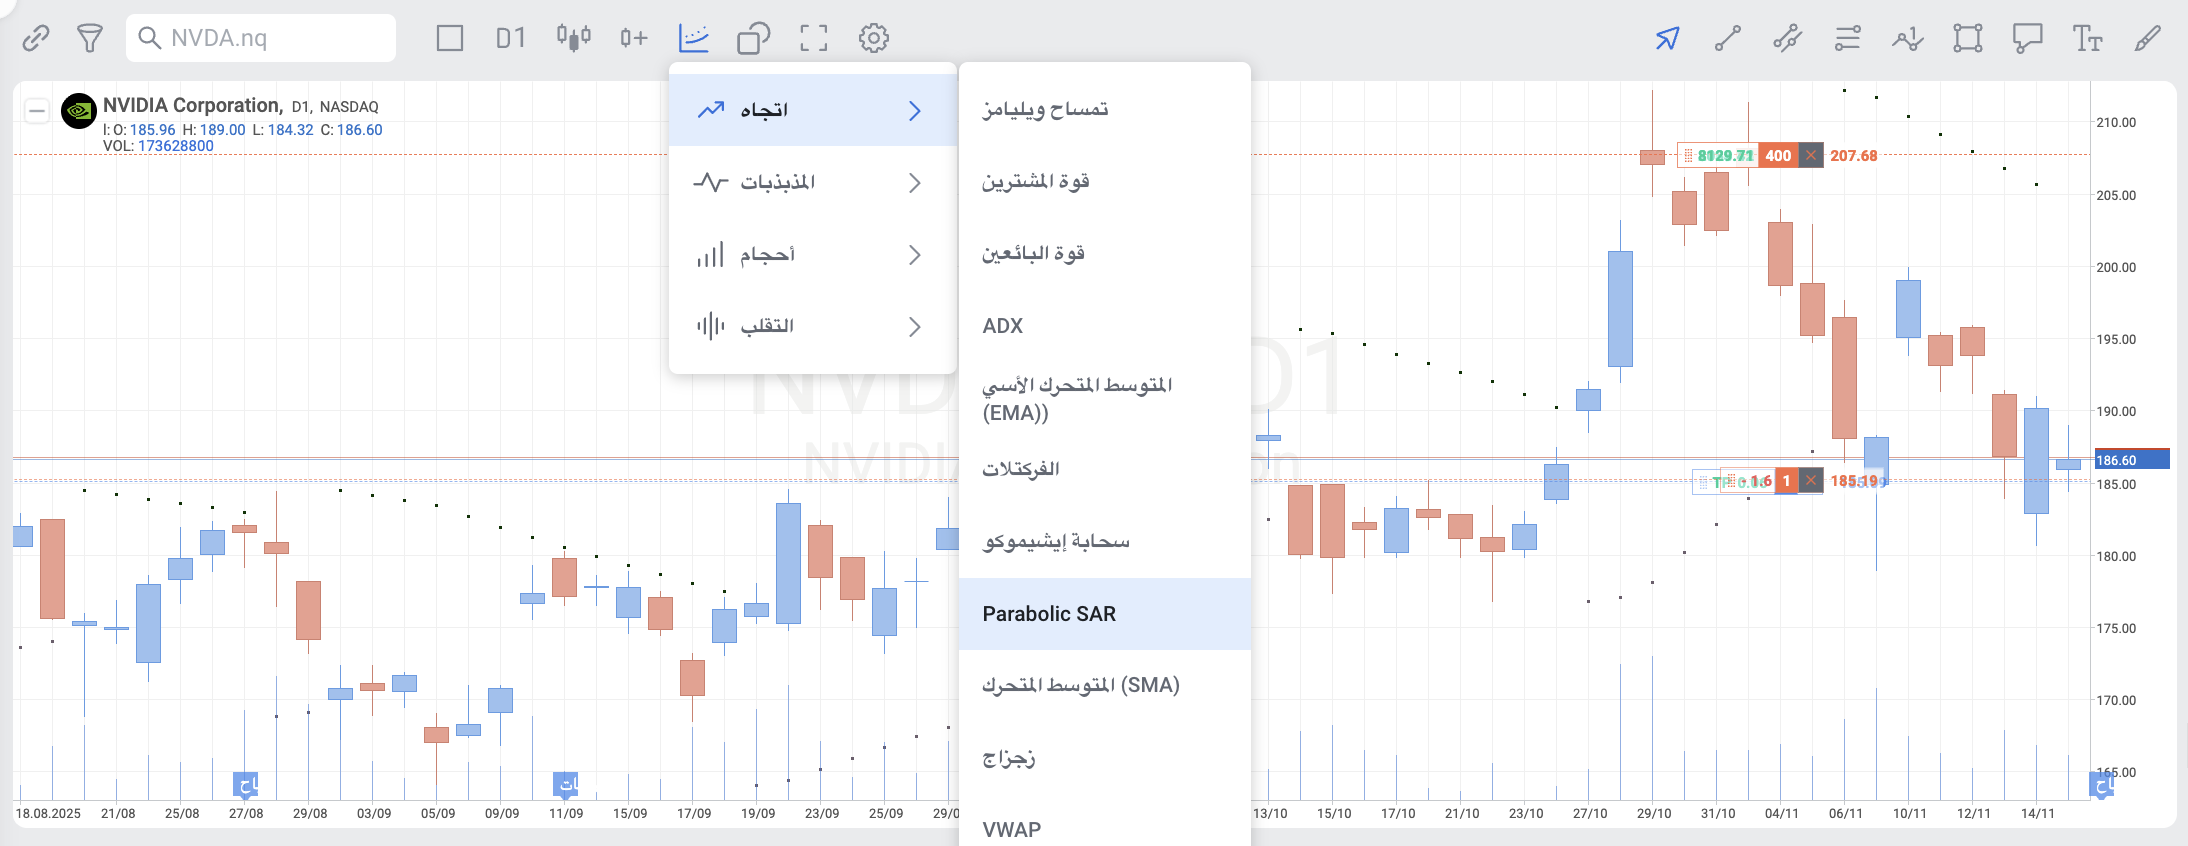Select the cursor arrow tool
Screen dimensions: 2188x846
point(1667,38)
